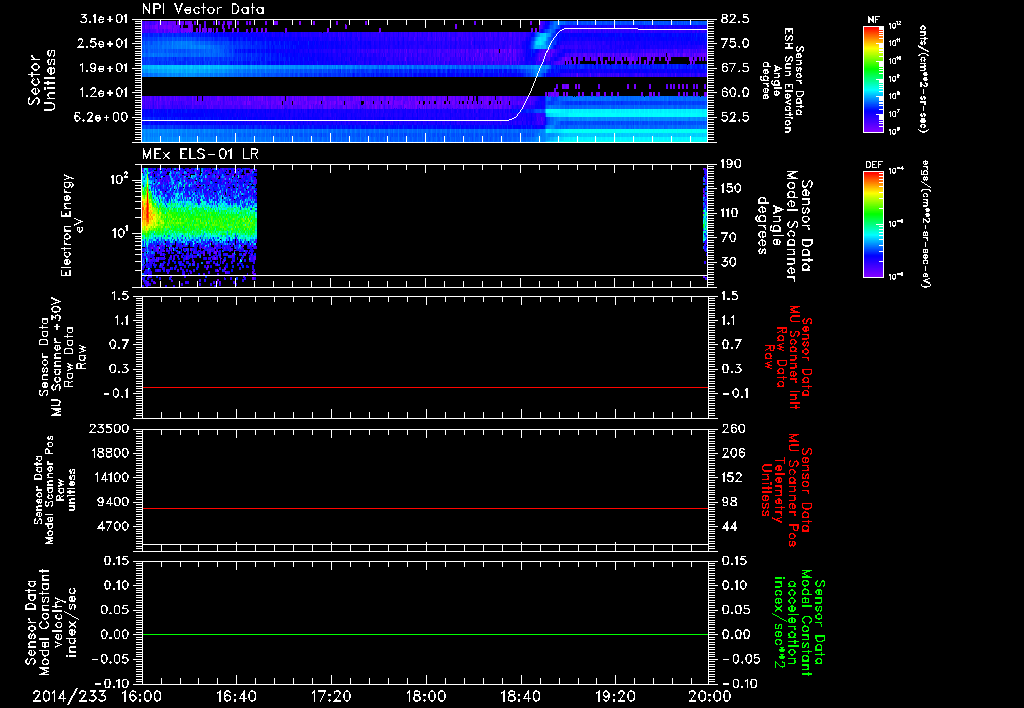This screenshot has width=1024, height=708.
Task: Click the '67.5' sun elevation tick value
Action: tap(735, 68)
